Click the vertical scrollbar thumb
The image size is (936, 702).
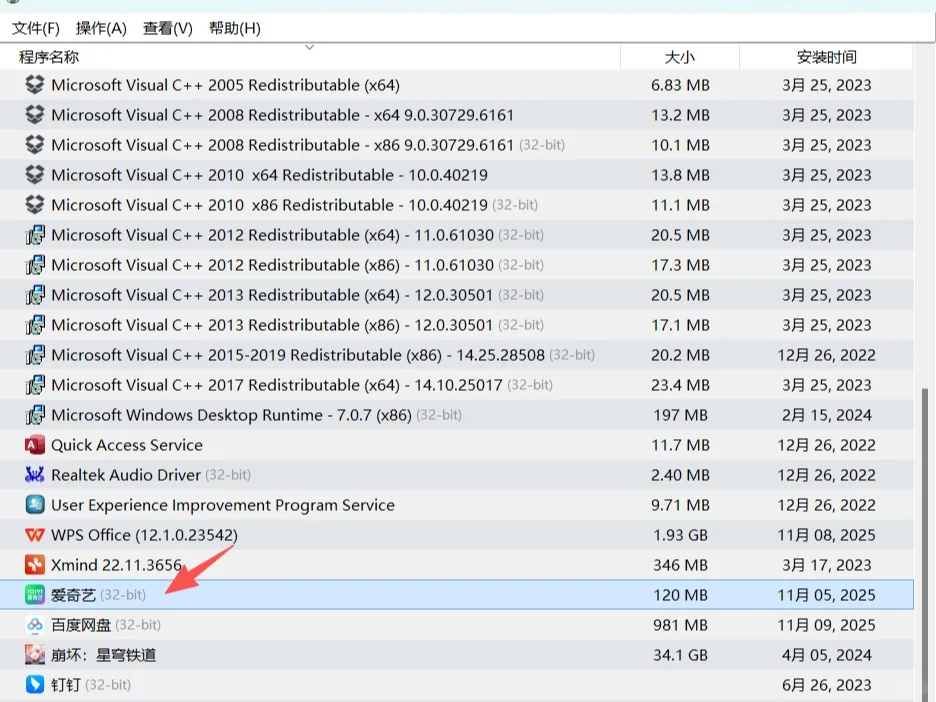click(925, 544)
